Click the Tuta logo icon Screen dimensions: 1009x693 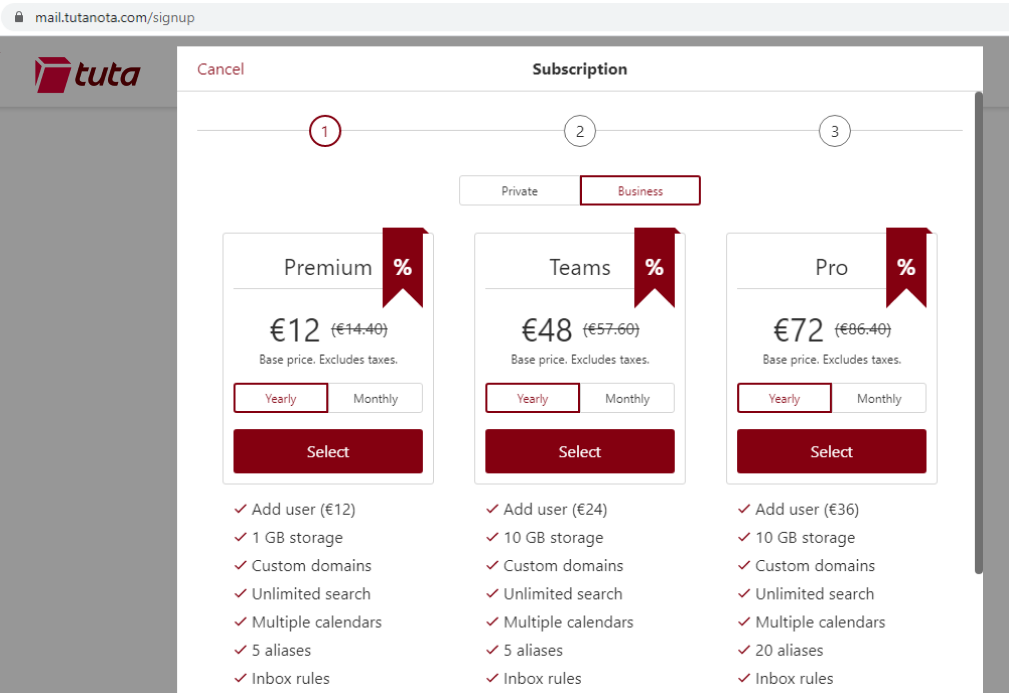pos(52,74)
